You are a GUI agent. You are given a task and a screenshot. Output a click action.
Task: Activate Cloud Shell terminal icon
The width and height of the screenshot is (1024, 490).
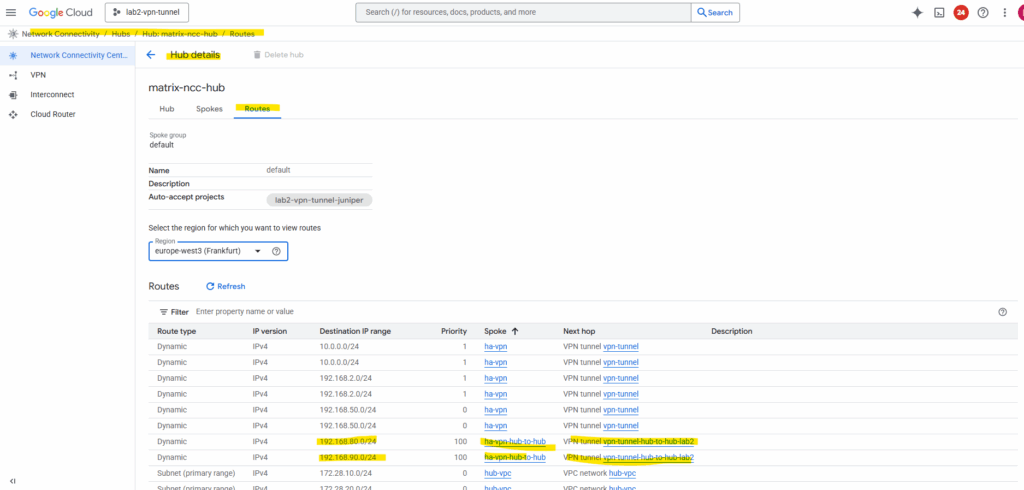939,13
